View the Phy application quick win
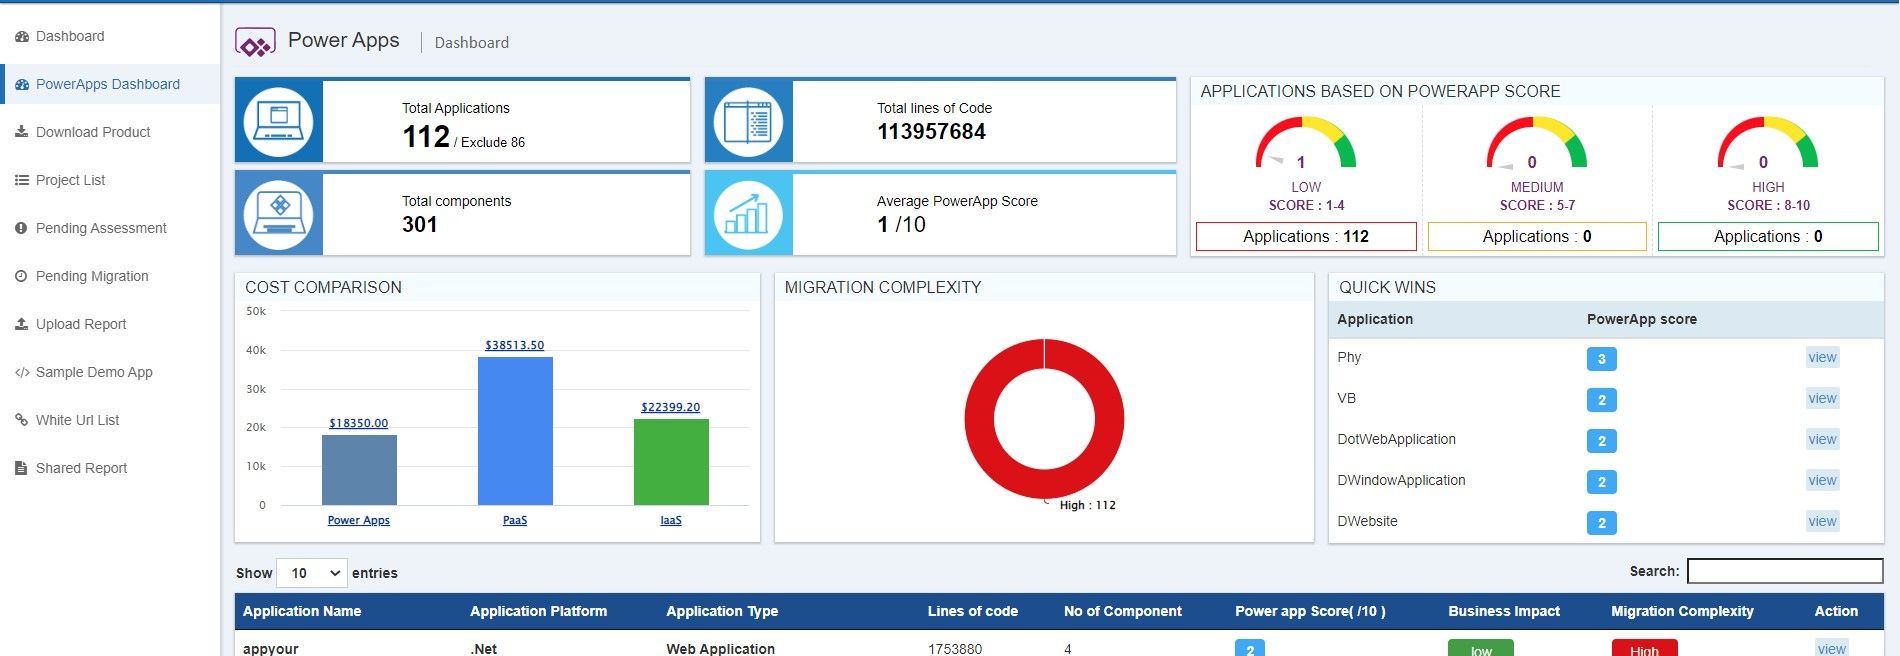Viewport: 1900px width, 656px height. 1822,358
